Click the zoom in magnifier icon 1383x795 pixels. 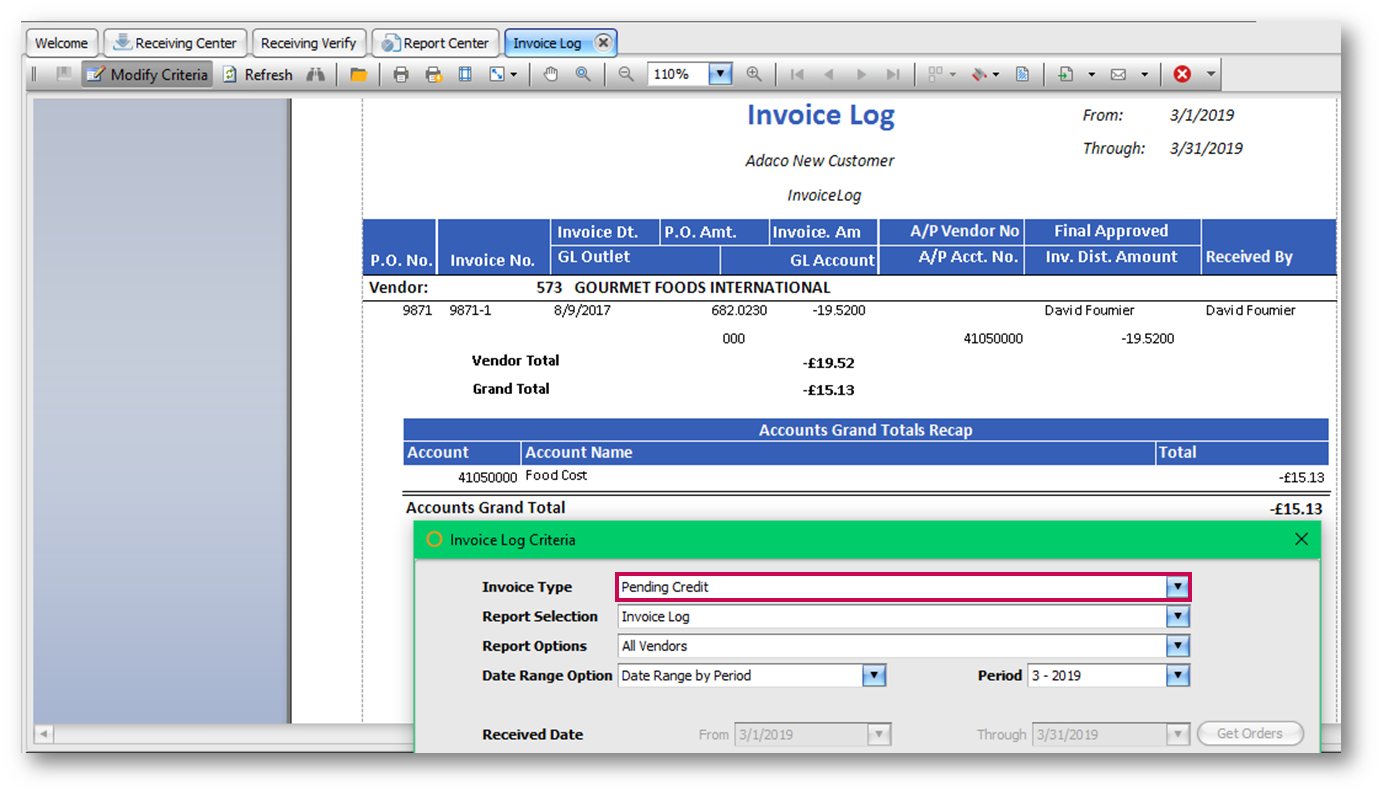pos(754,75)
